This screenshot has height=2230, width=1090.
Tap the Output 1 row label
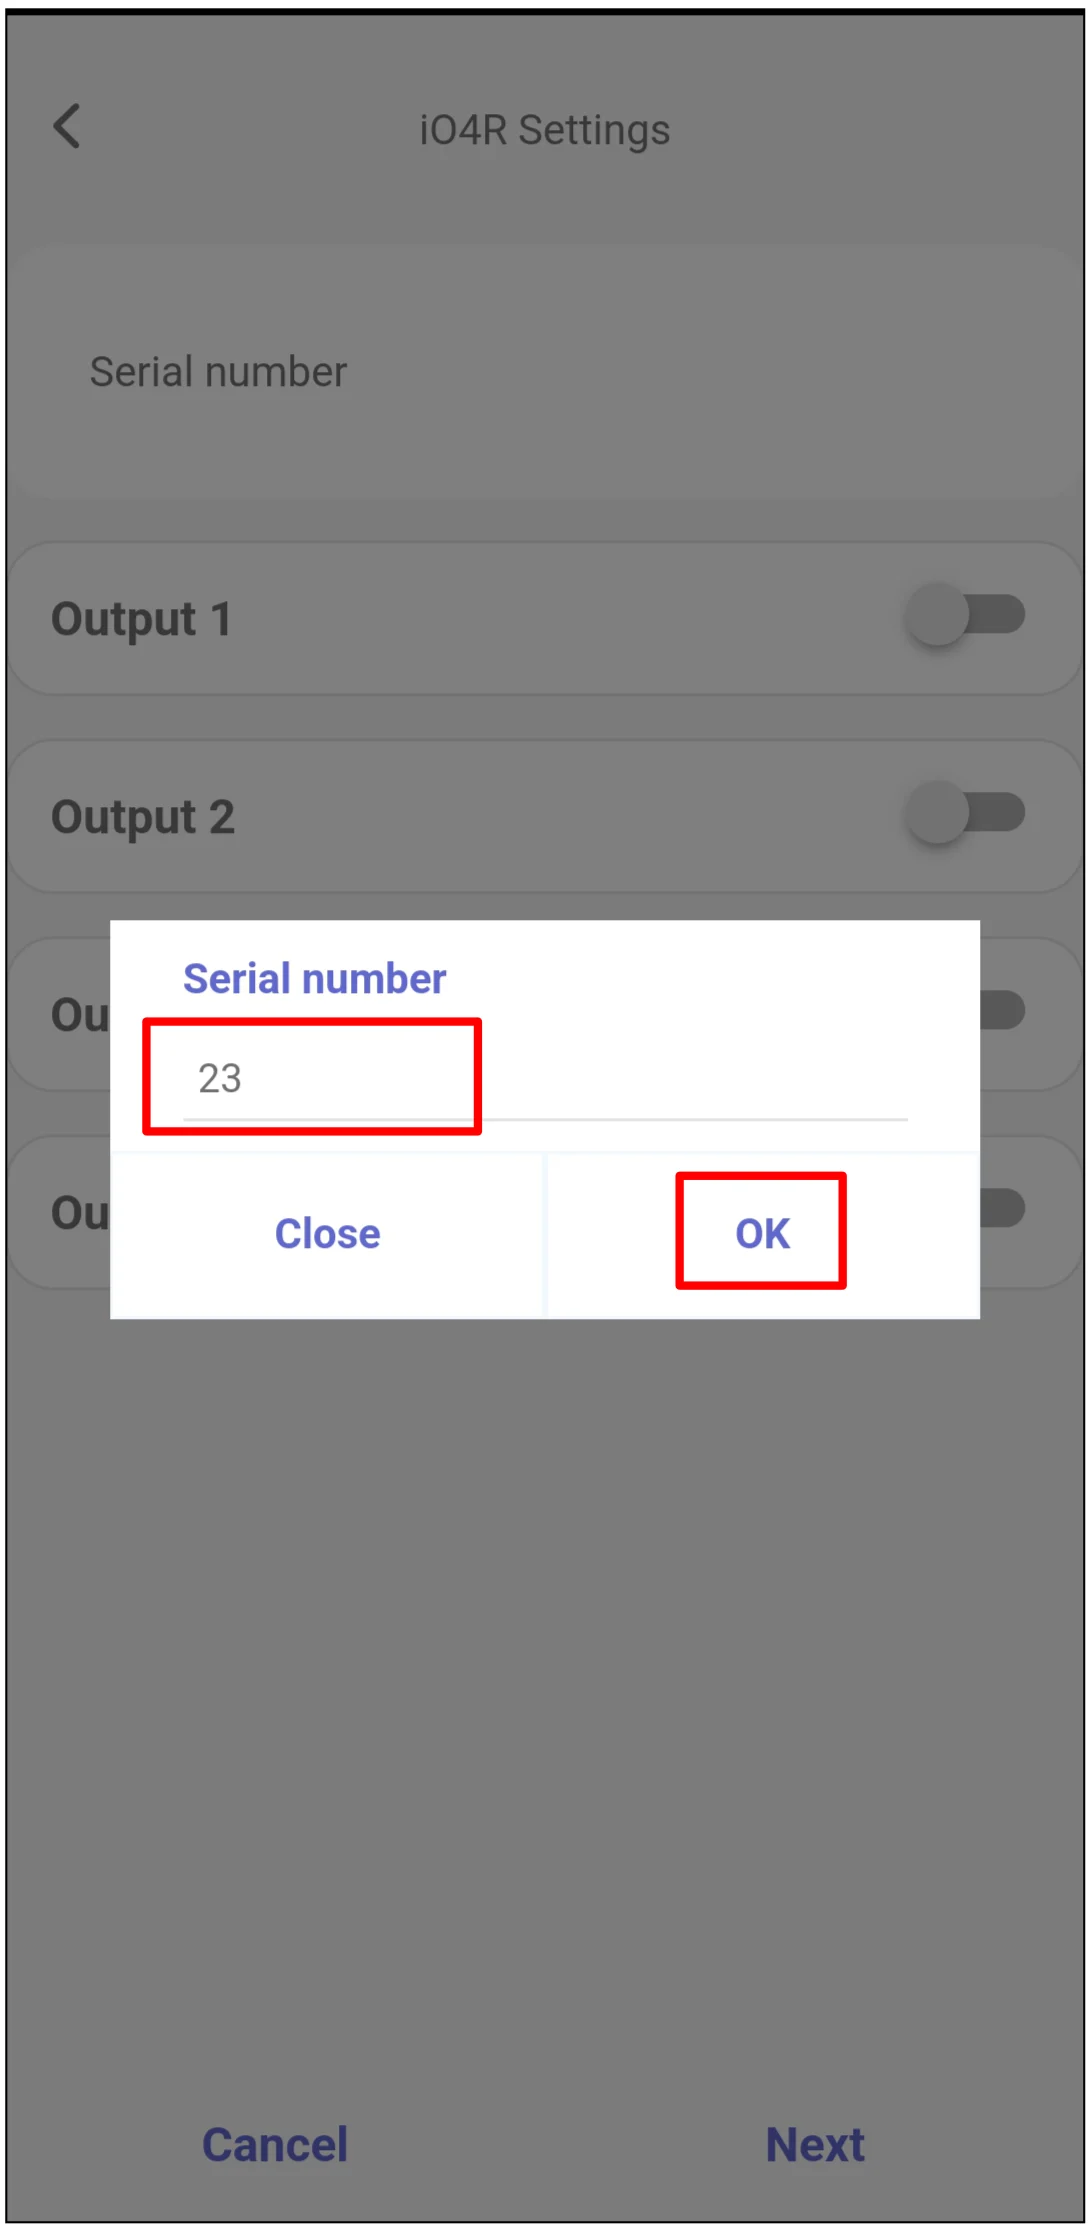point(142,617)
